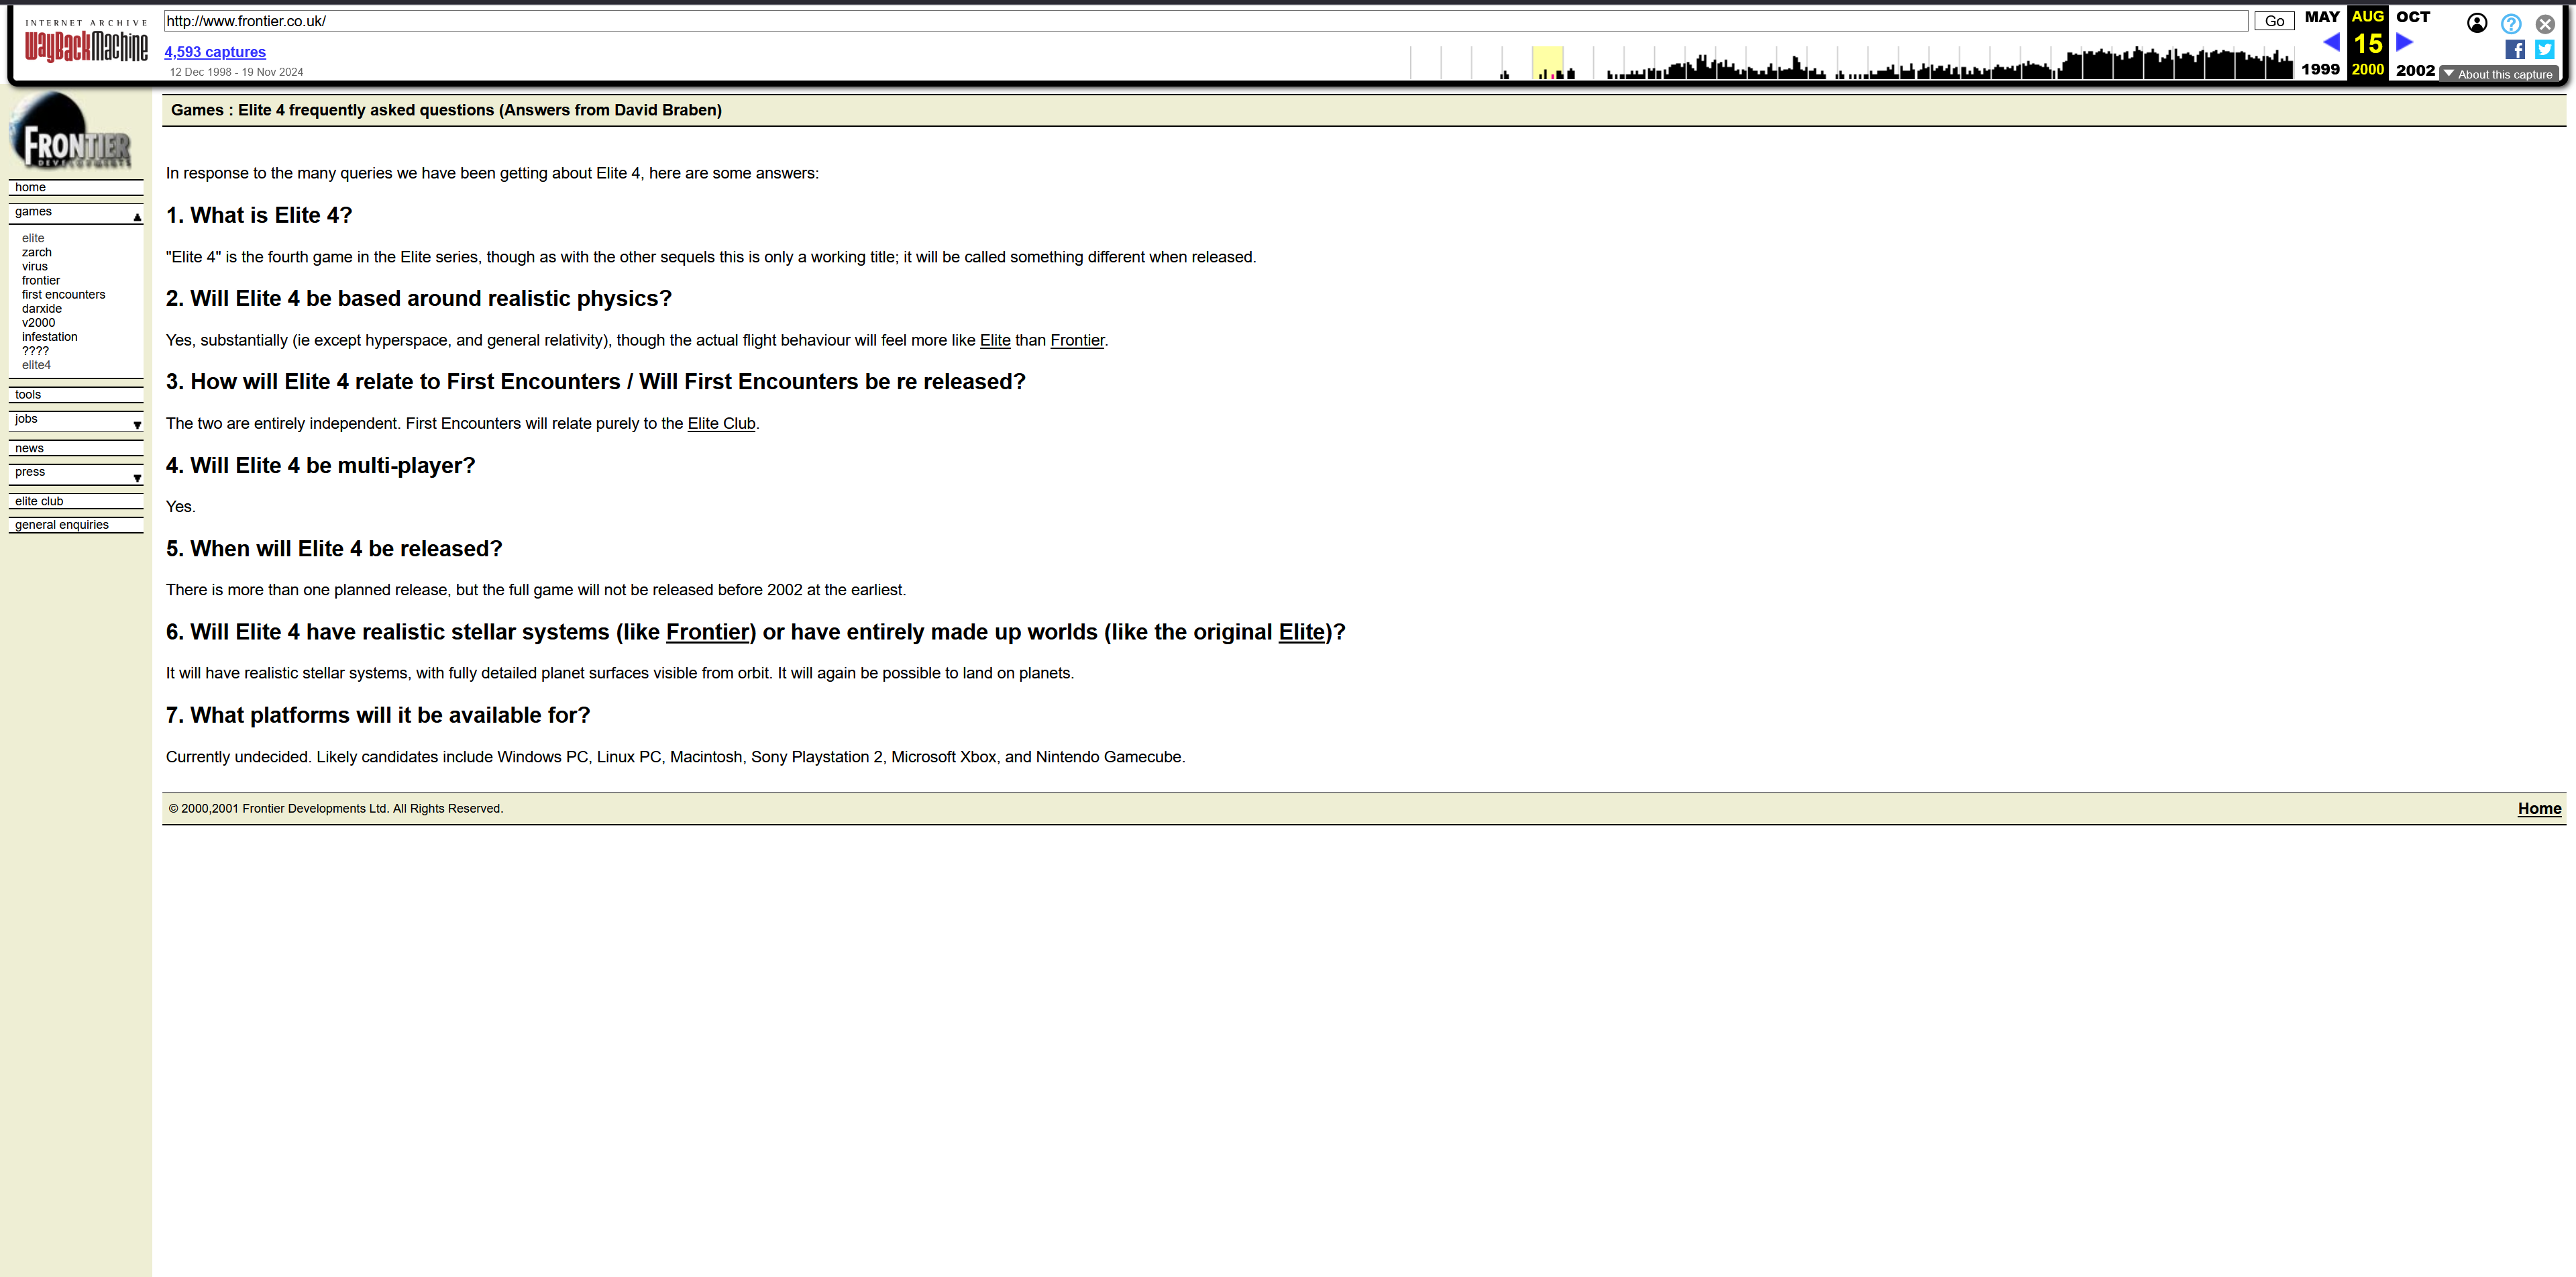This screenshot has width=2576, height=1277.
Task: Jump to the OCT 2002 capture
Action: point(2412,17)
